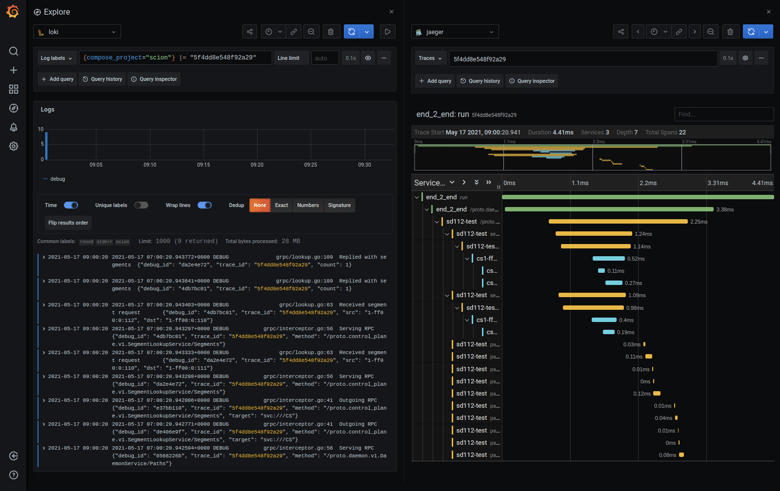
Task: Remove the loki query row with minus icon
Action: (x=384, y=58)
